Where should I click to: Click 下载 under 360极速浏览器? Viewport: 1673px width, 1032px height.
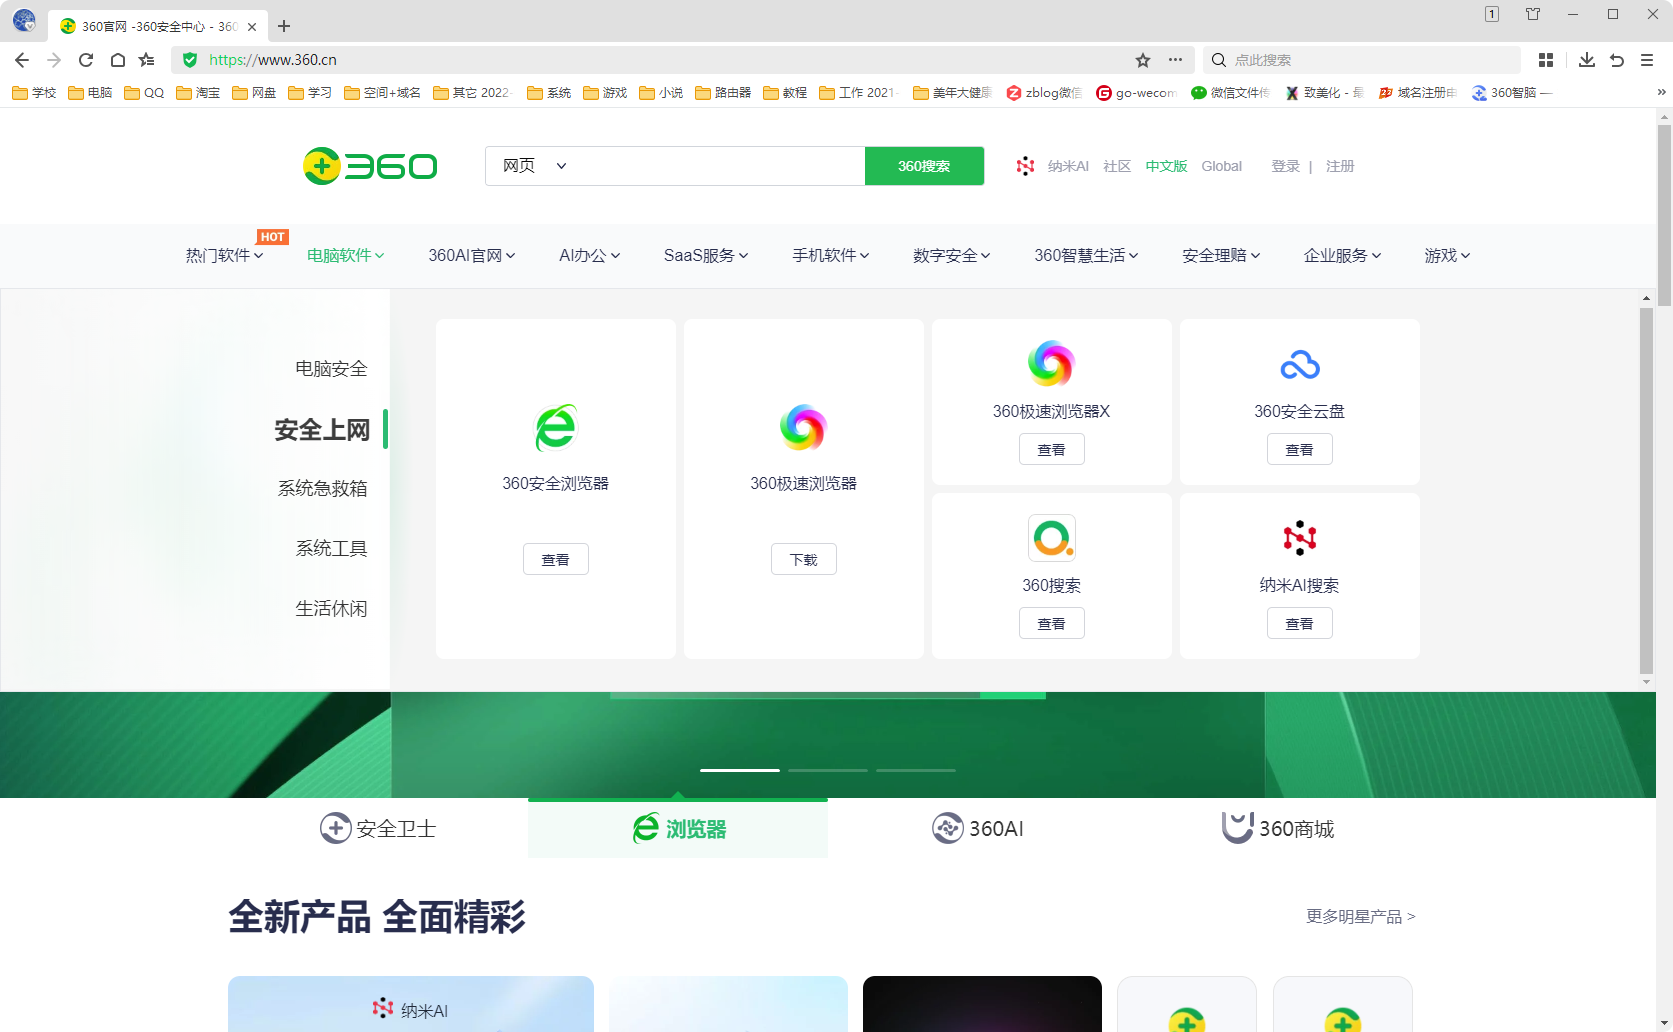coord(804,560)
